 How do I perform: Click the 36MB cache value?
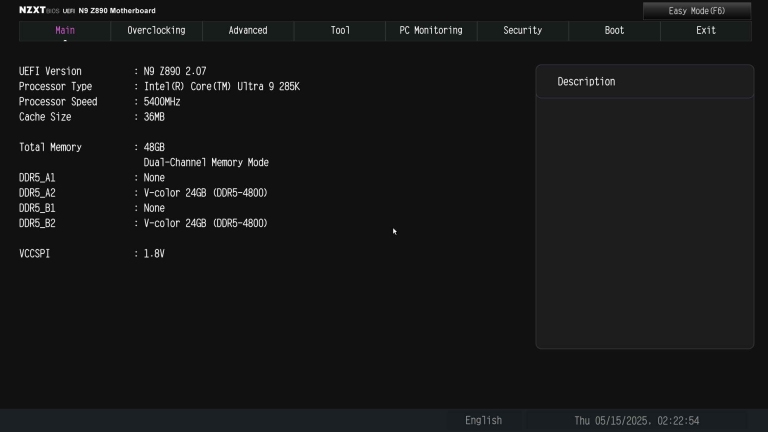pyautogui.click(x=154, y=117)
